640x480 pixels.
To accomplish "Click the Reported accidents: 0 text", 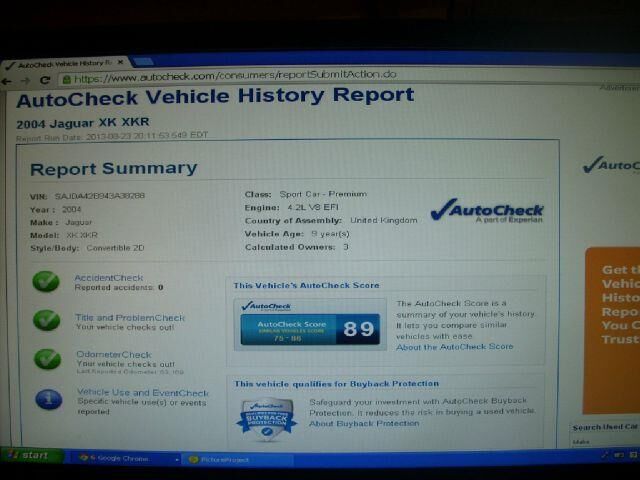I will [119, 287].
